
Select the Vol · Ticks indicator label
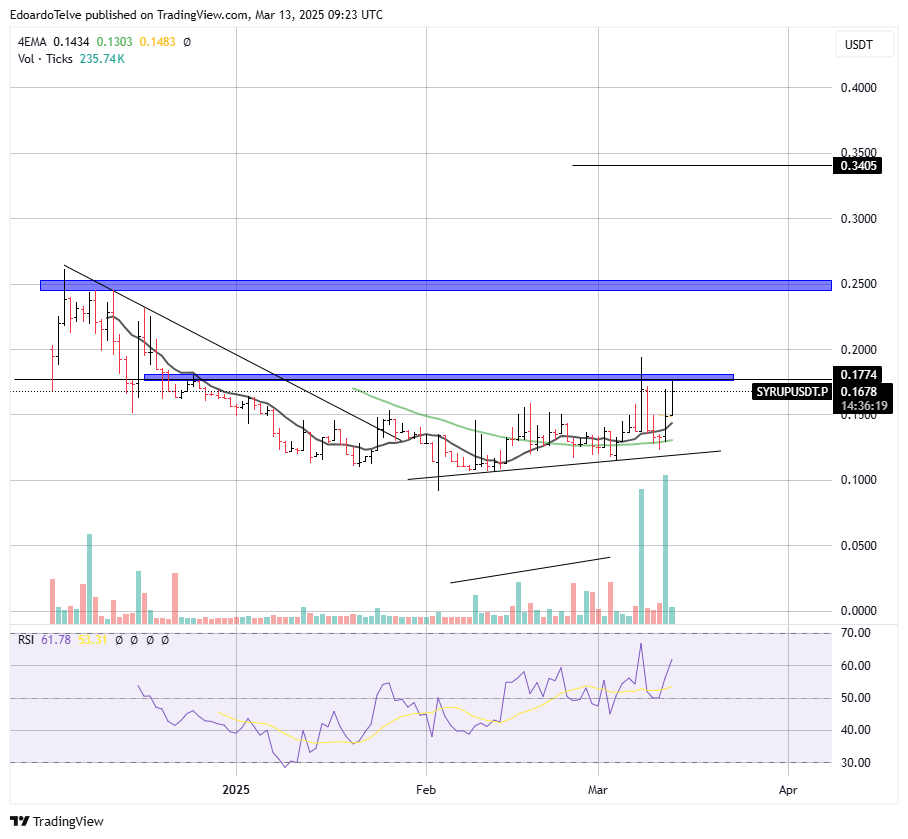[x=45, y=58]
